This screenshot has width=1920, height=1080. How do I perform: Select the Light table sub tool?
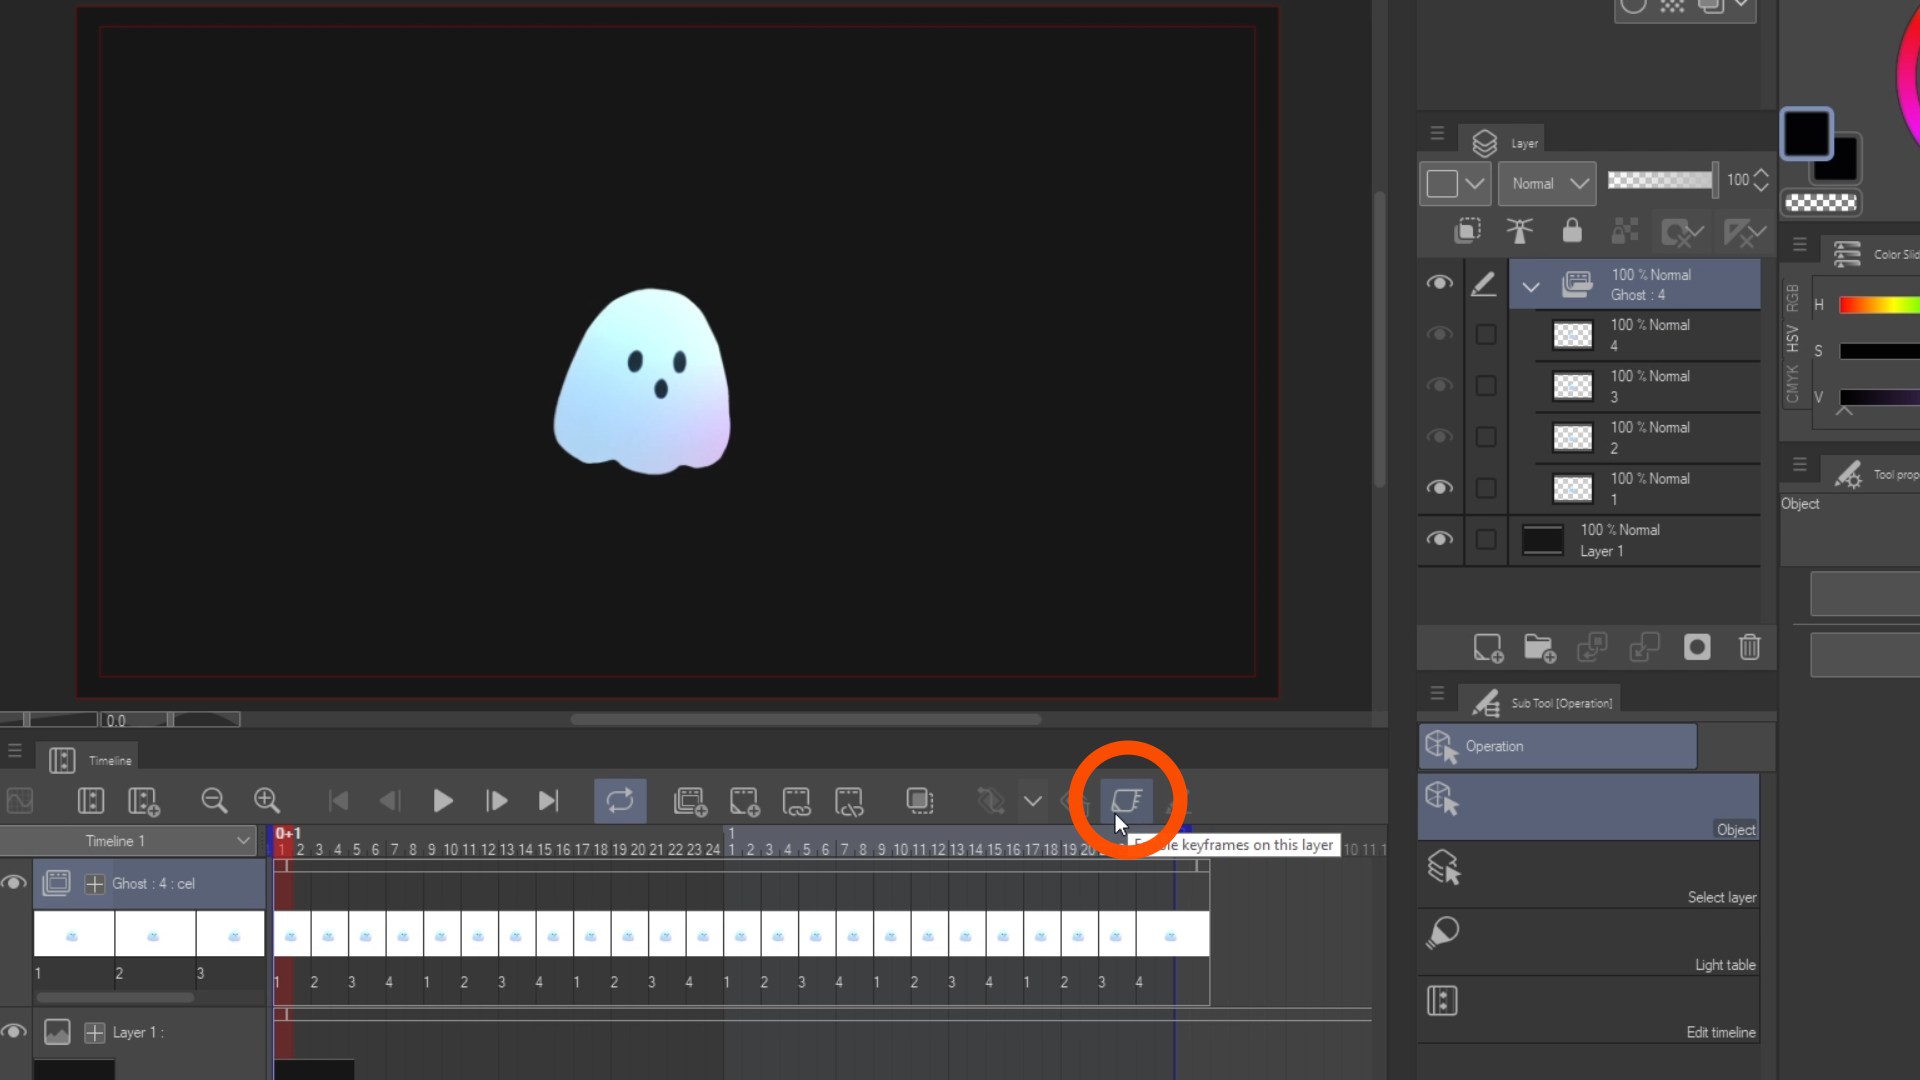point(1588,943)
